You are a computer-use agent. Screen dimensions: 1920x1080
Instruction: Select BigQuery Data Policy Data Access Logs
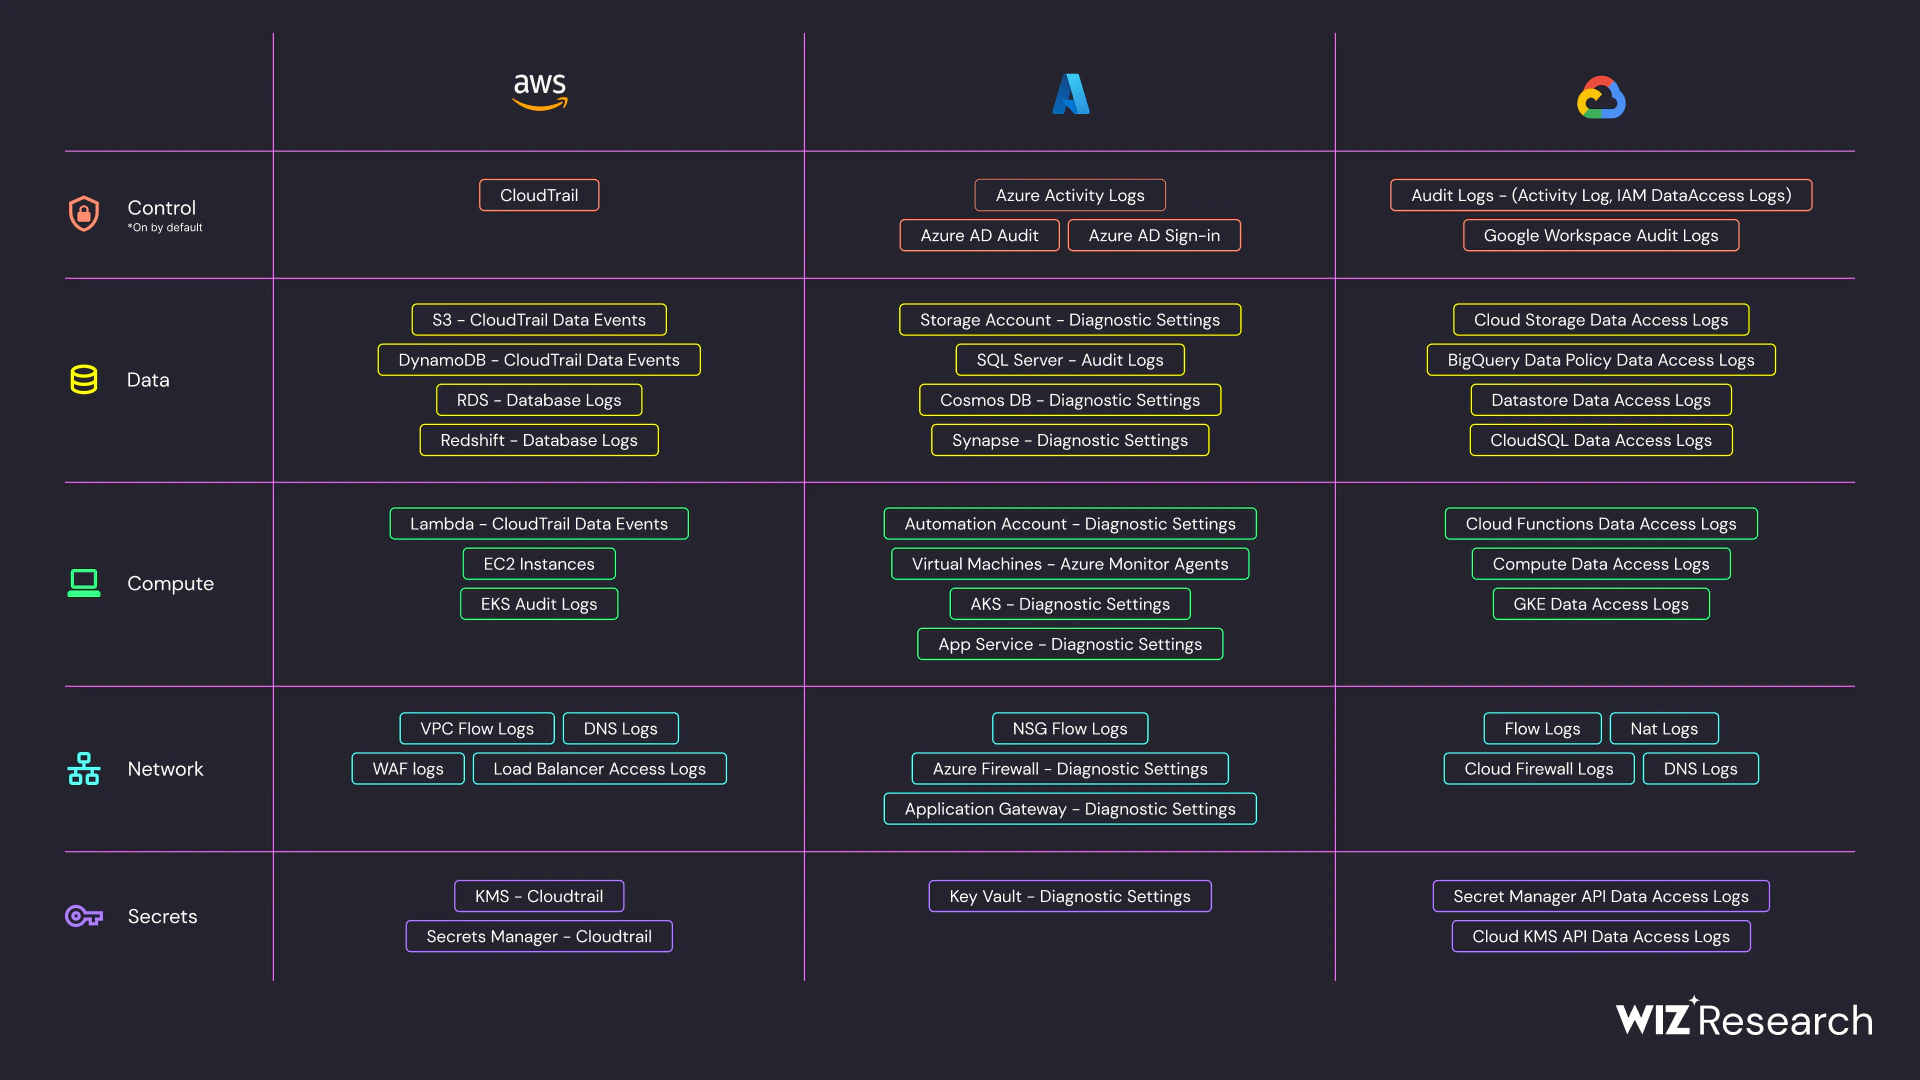point(1601,360)
